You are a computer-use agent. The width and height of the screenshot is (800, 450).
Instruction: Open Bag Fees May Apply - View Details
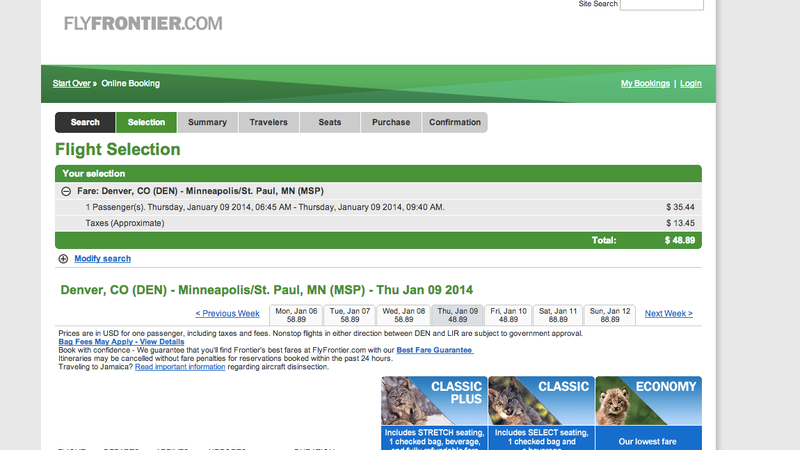(121, 342)
